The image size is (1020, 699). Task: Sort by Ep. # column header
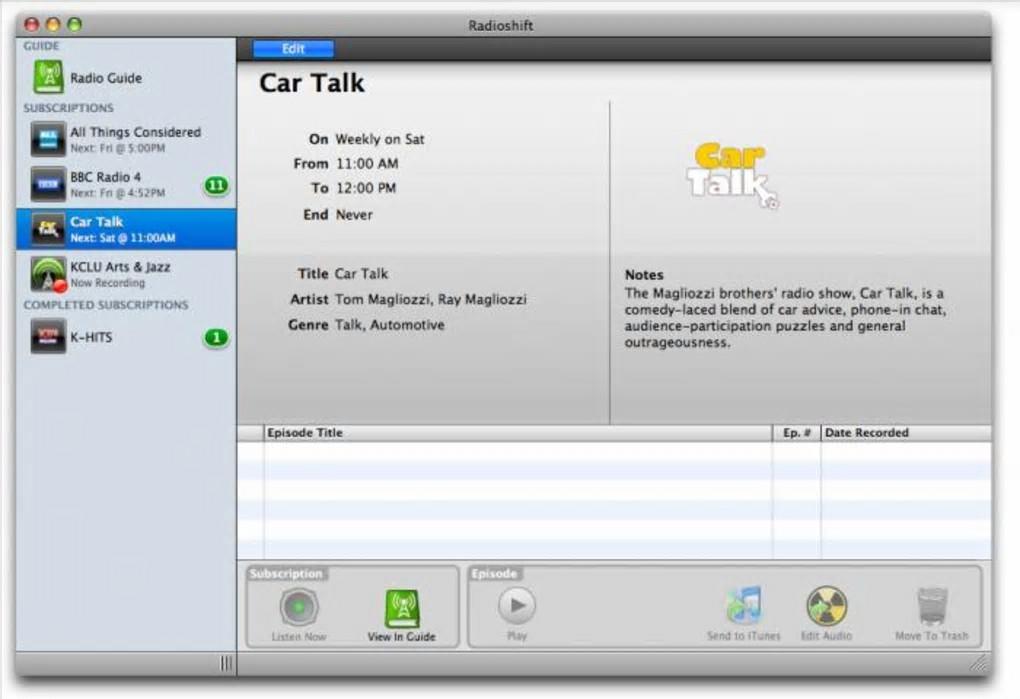click(797, 433)
